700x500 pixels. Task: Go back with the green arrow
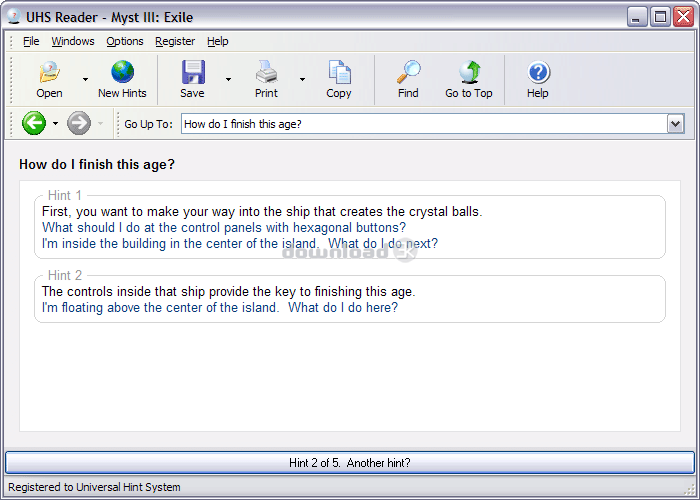tap(34, 124)
